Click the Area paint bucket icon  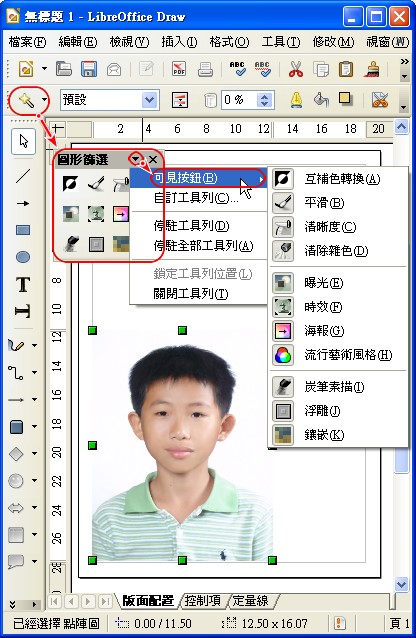tap(321, 100)
